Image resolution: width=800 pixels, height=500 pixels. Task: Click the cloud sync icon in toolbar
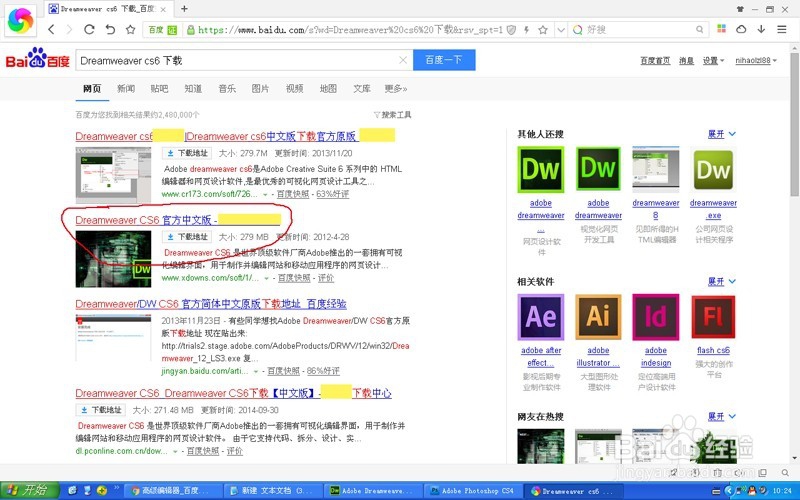[x=741, y=30]
